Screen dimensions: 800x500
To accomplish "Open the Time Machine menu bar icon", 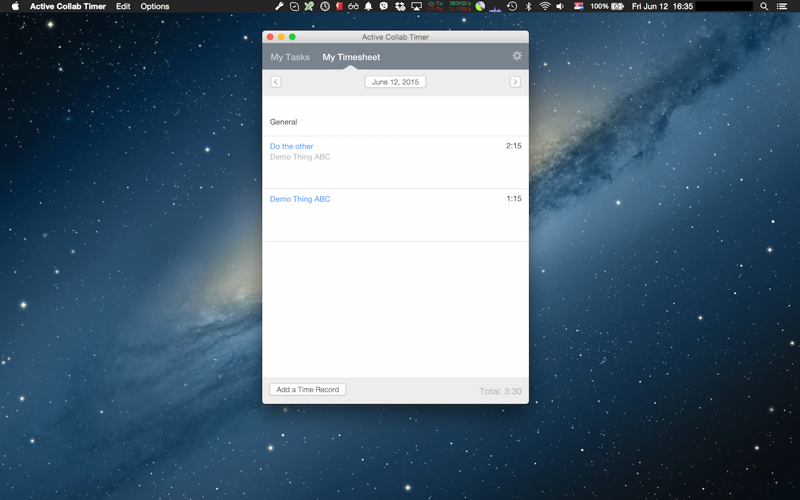I will pos(512,6).
